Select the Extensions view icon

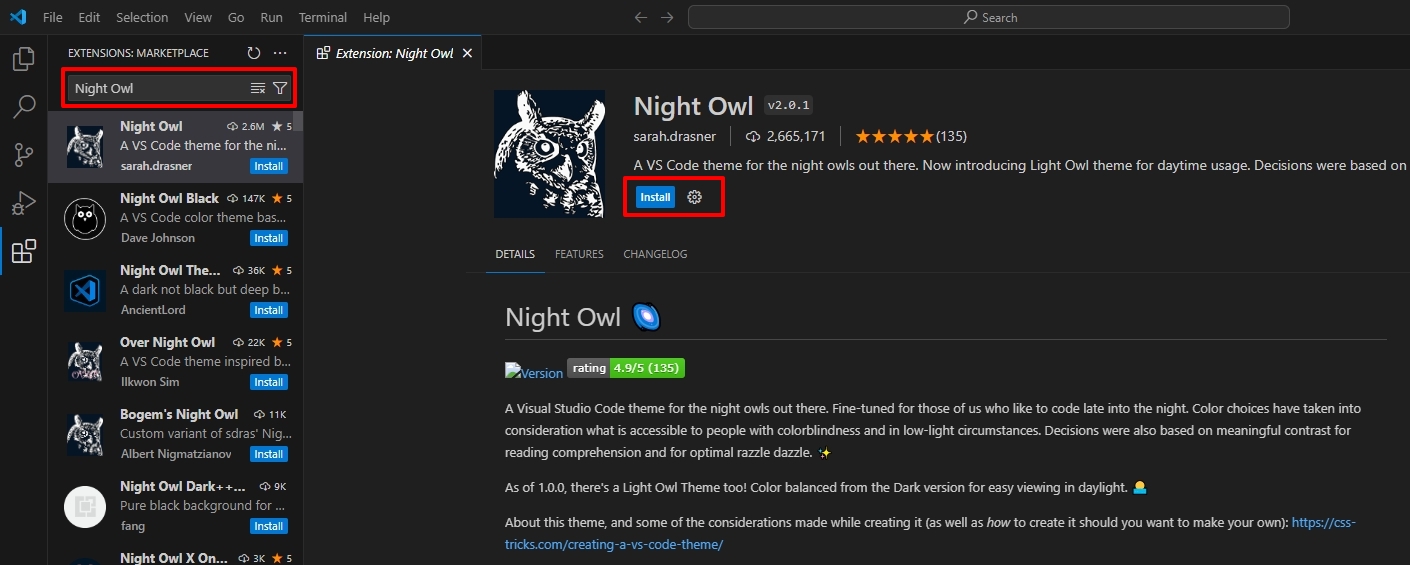click(23, 251)
